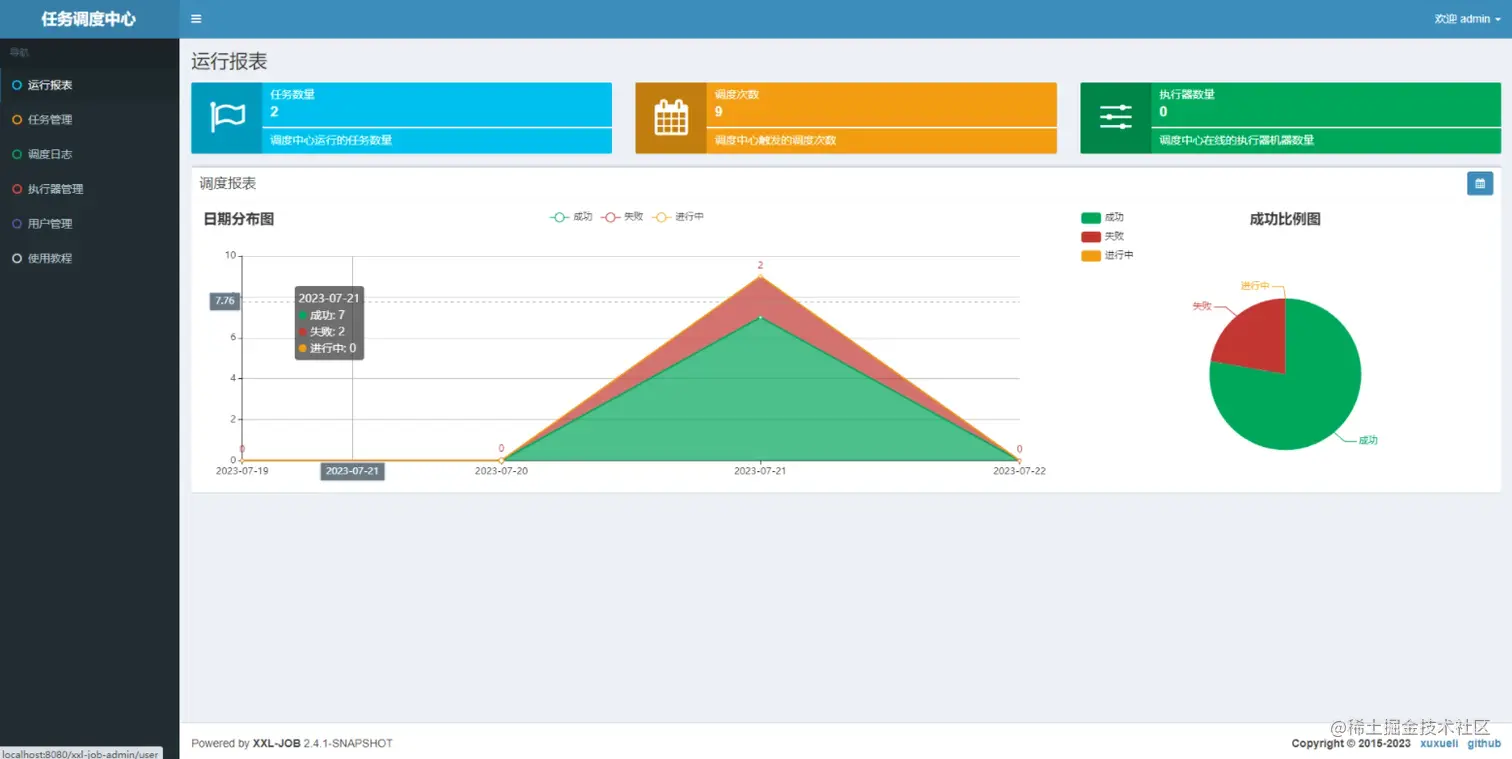Viewport: 1512px width, 759px height.
Task: Click the sliders icon on the 执行器数量 card
Action: point(1115,118)
